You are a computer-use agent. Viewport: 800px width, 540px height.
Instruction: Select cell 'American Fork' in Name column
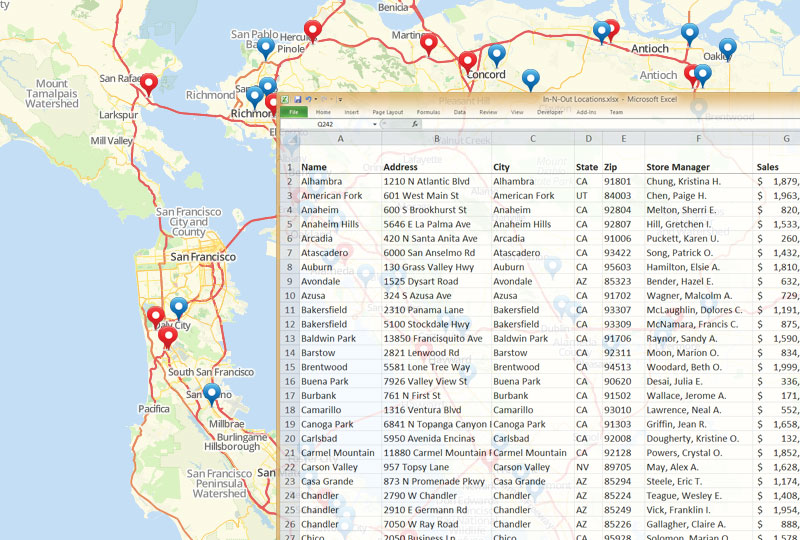point(340,195)
